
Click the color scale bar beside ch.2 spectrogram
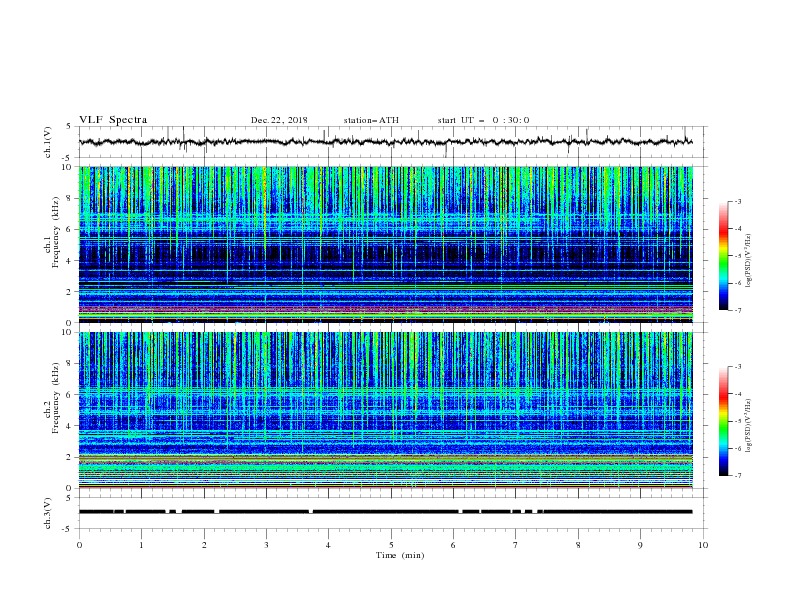[x=723, y=421]
